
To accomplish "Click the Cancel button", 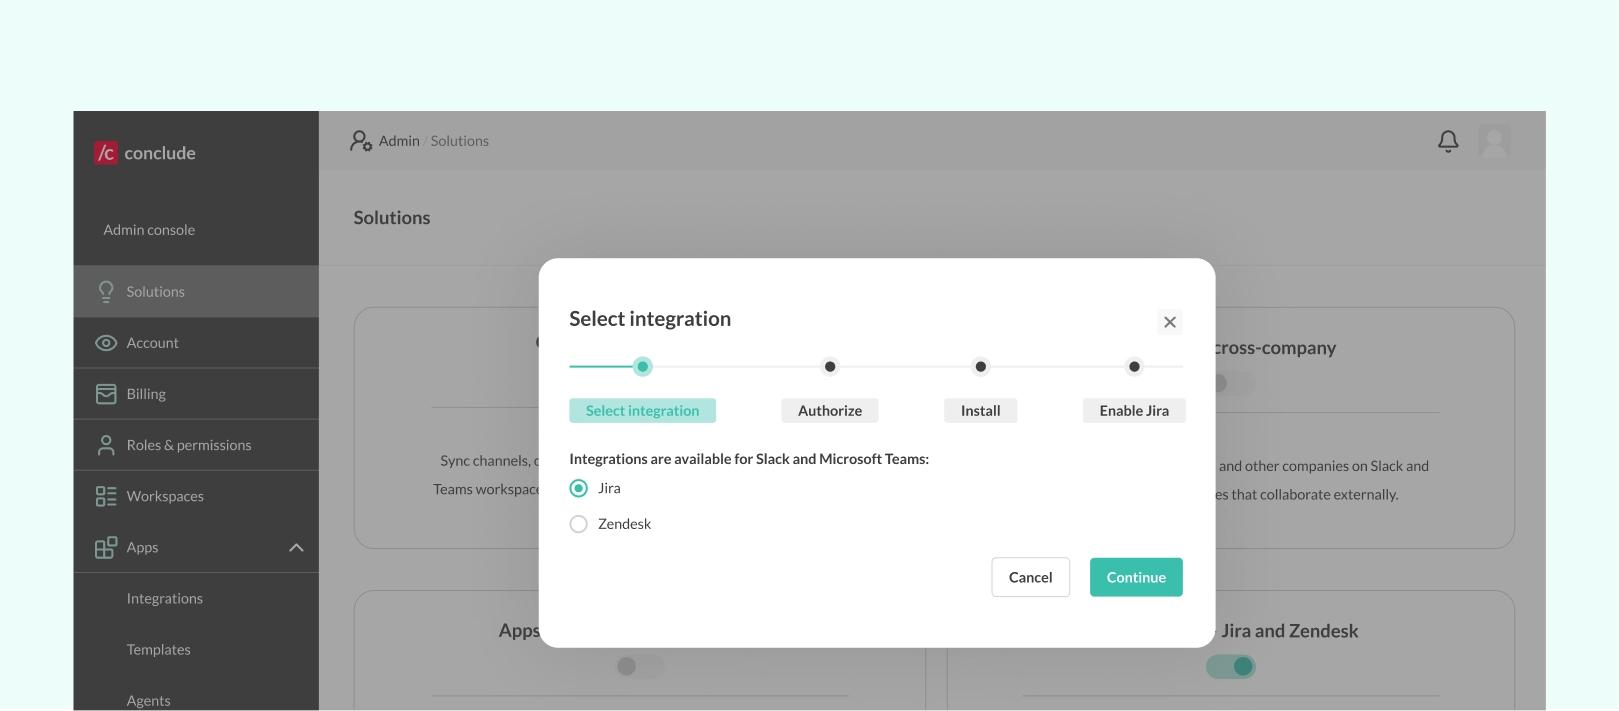I will coord(1030,577).
